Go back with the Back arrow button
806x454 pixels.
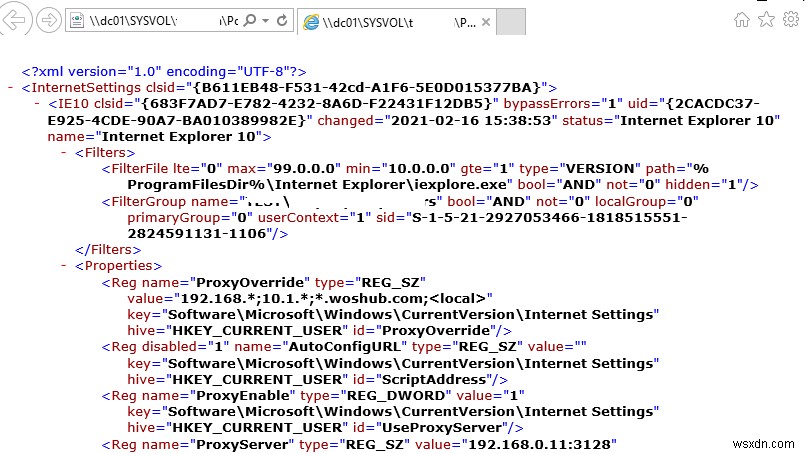pyautogui.click(x=15, y=20)
